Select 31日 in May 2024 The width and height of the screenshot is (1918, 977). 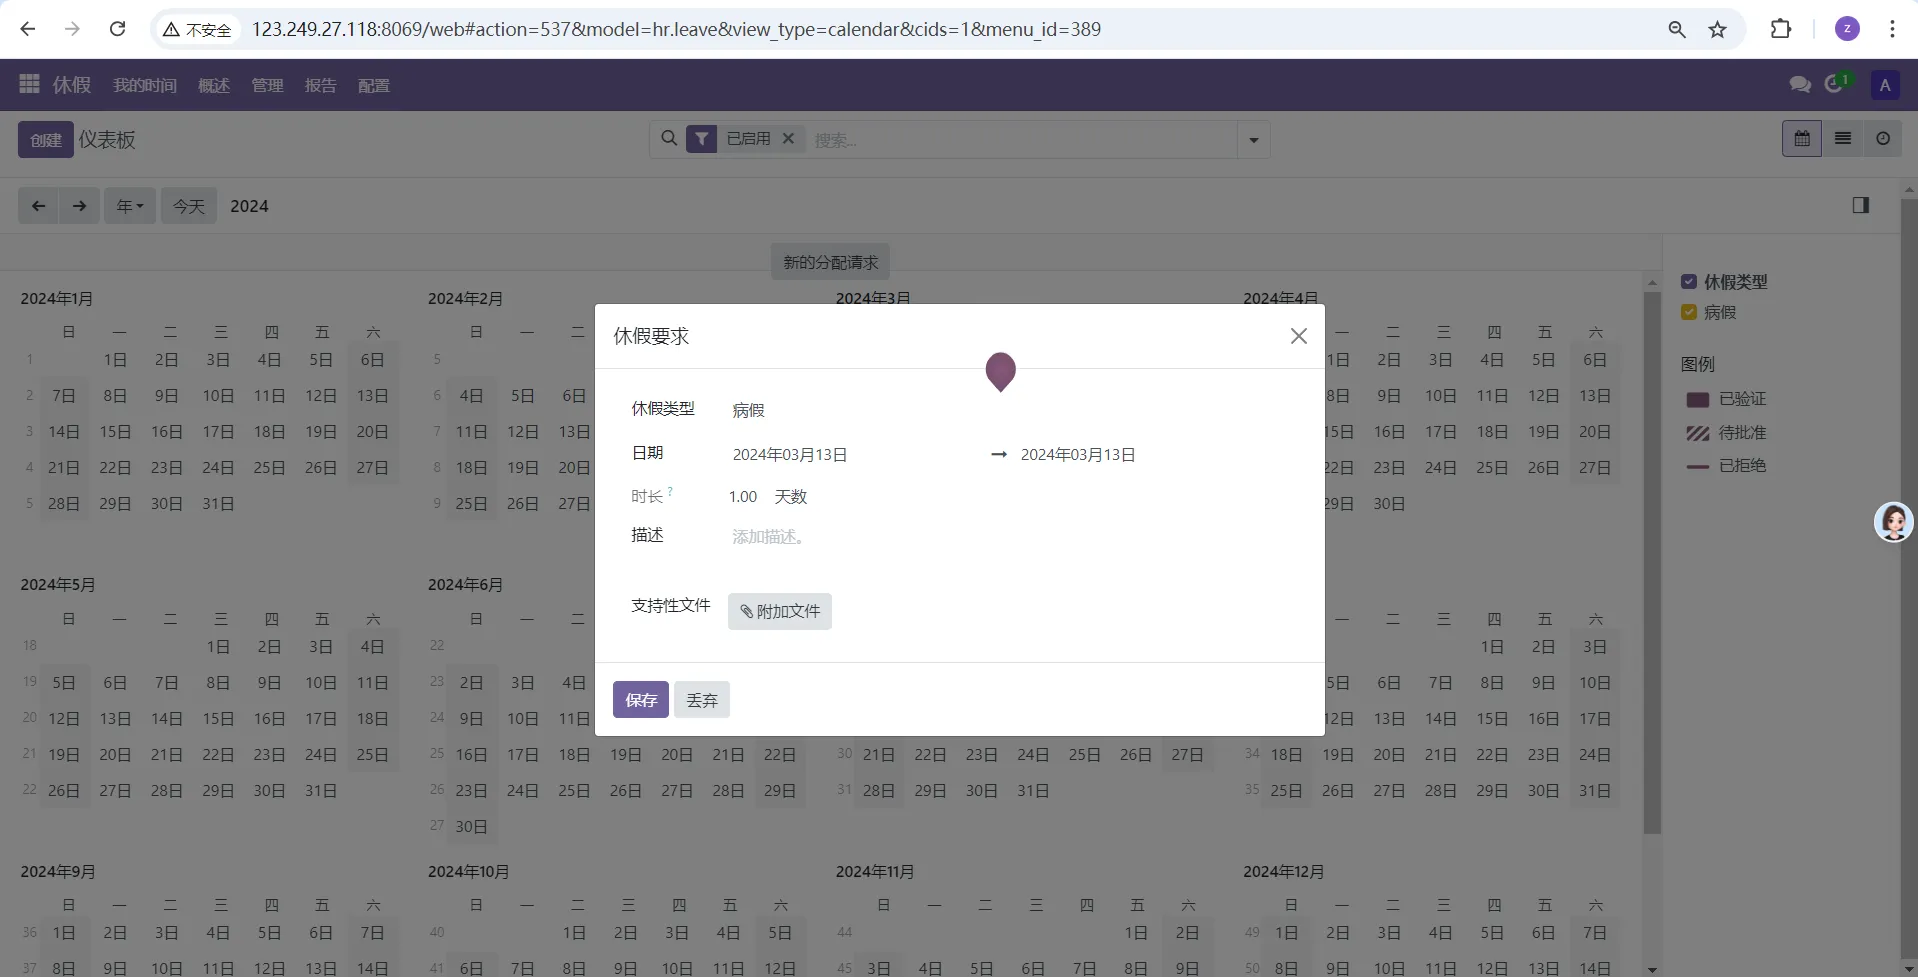[320, 791]
